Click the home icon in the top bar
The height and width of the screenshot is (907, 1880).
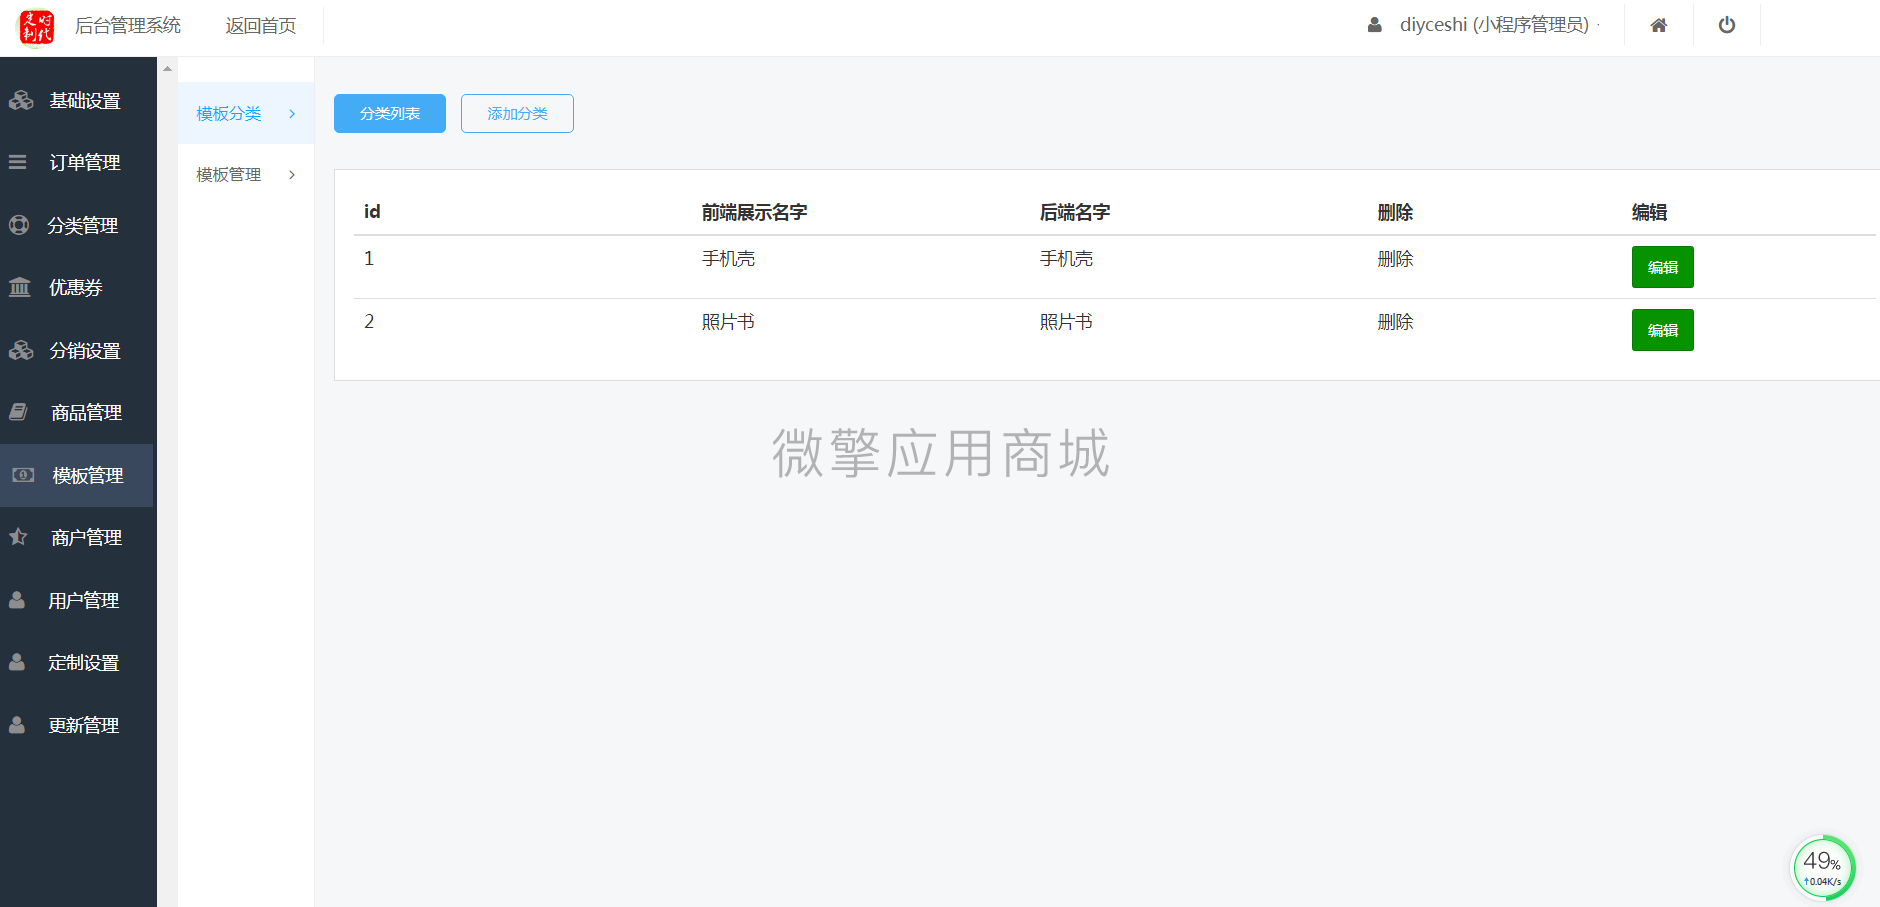pyautogui.click(x=1658, y=25)
